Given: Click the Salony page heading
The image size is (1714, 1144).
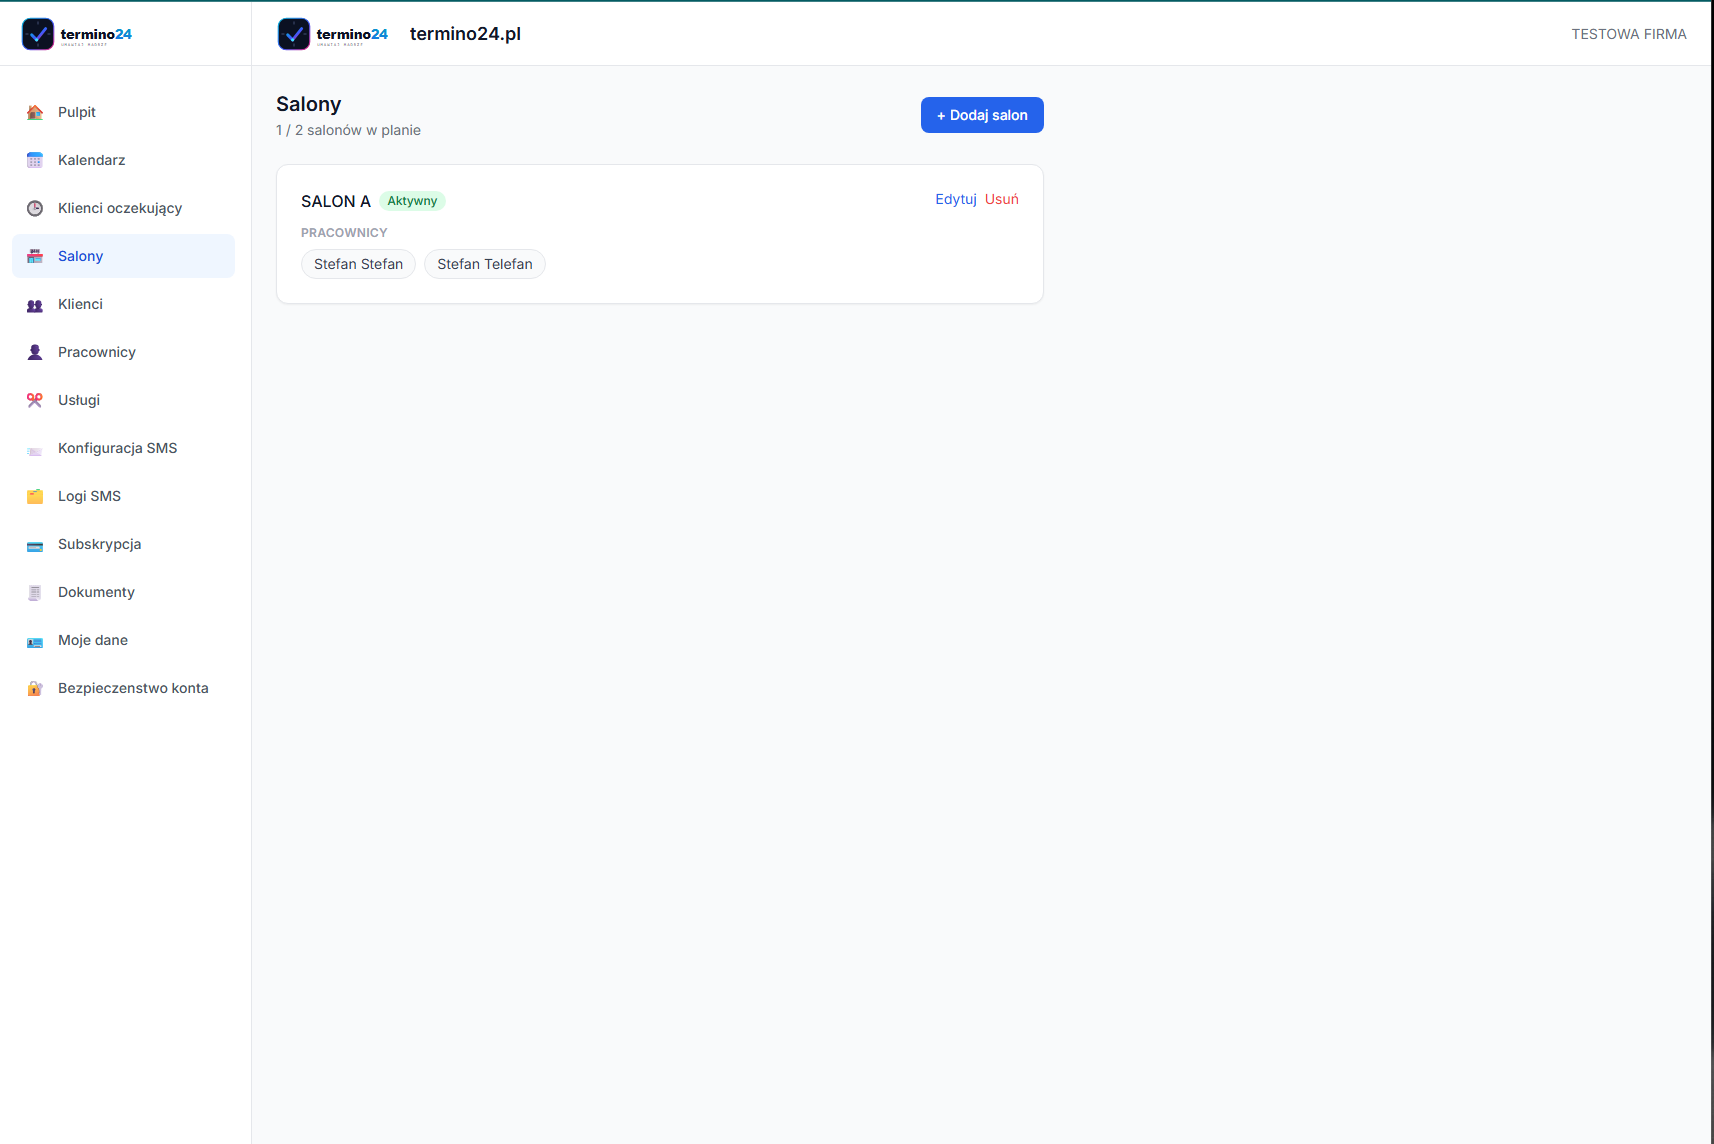Looking at the screenshot, I should point(309,104).
